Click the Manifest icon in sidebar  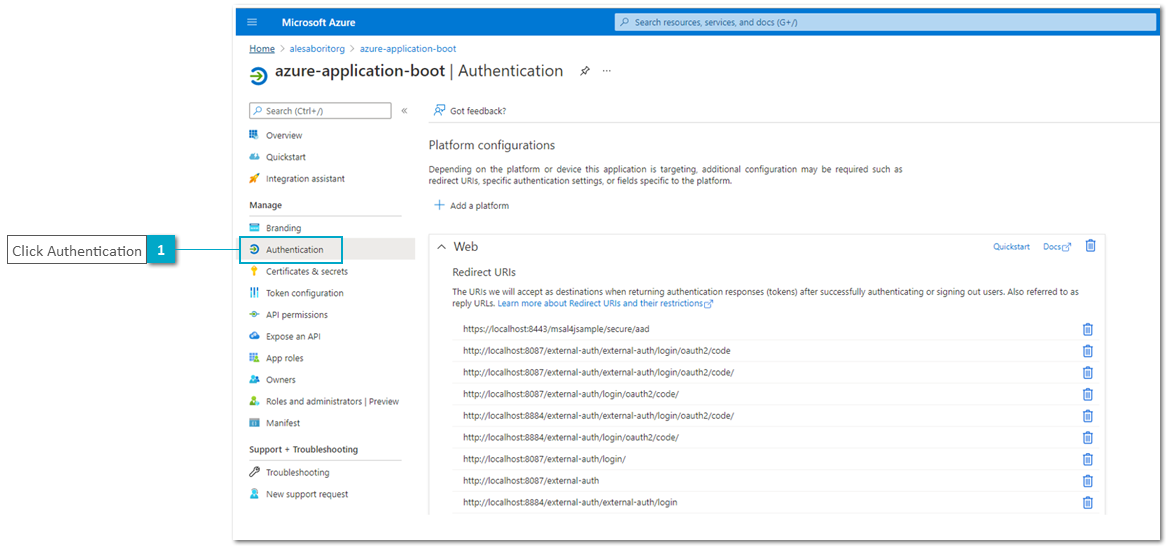point(253,422)
